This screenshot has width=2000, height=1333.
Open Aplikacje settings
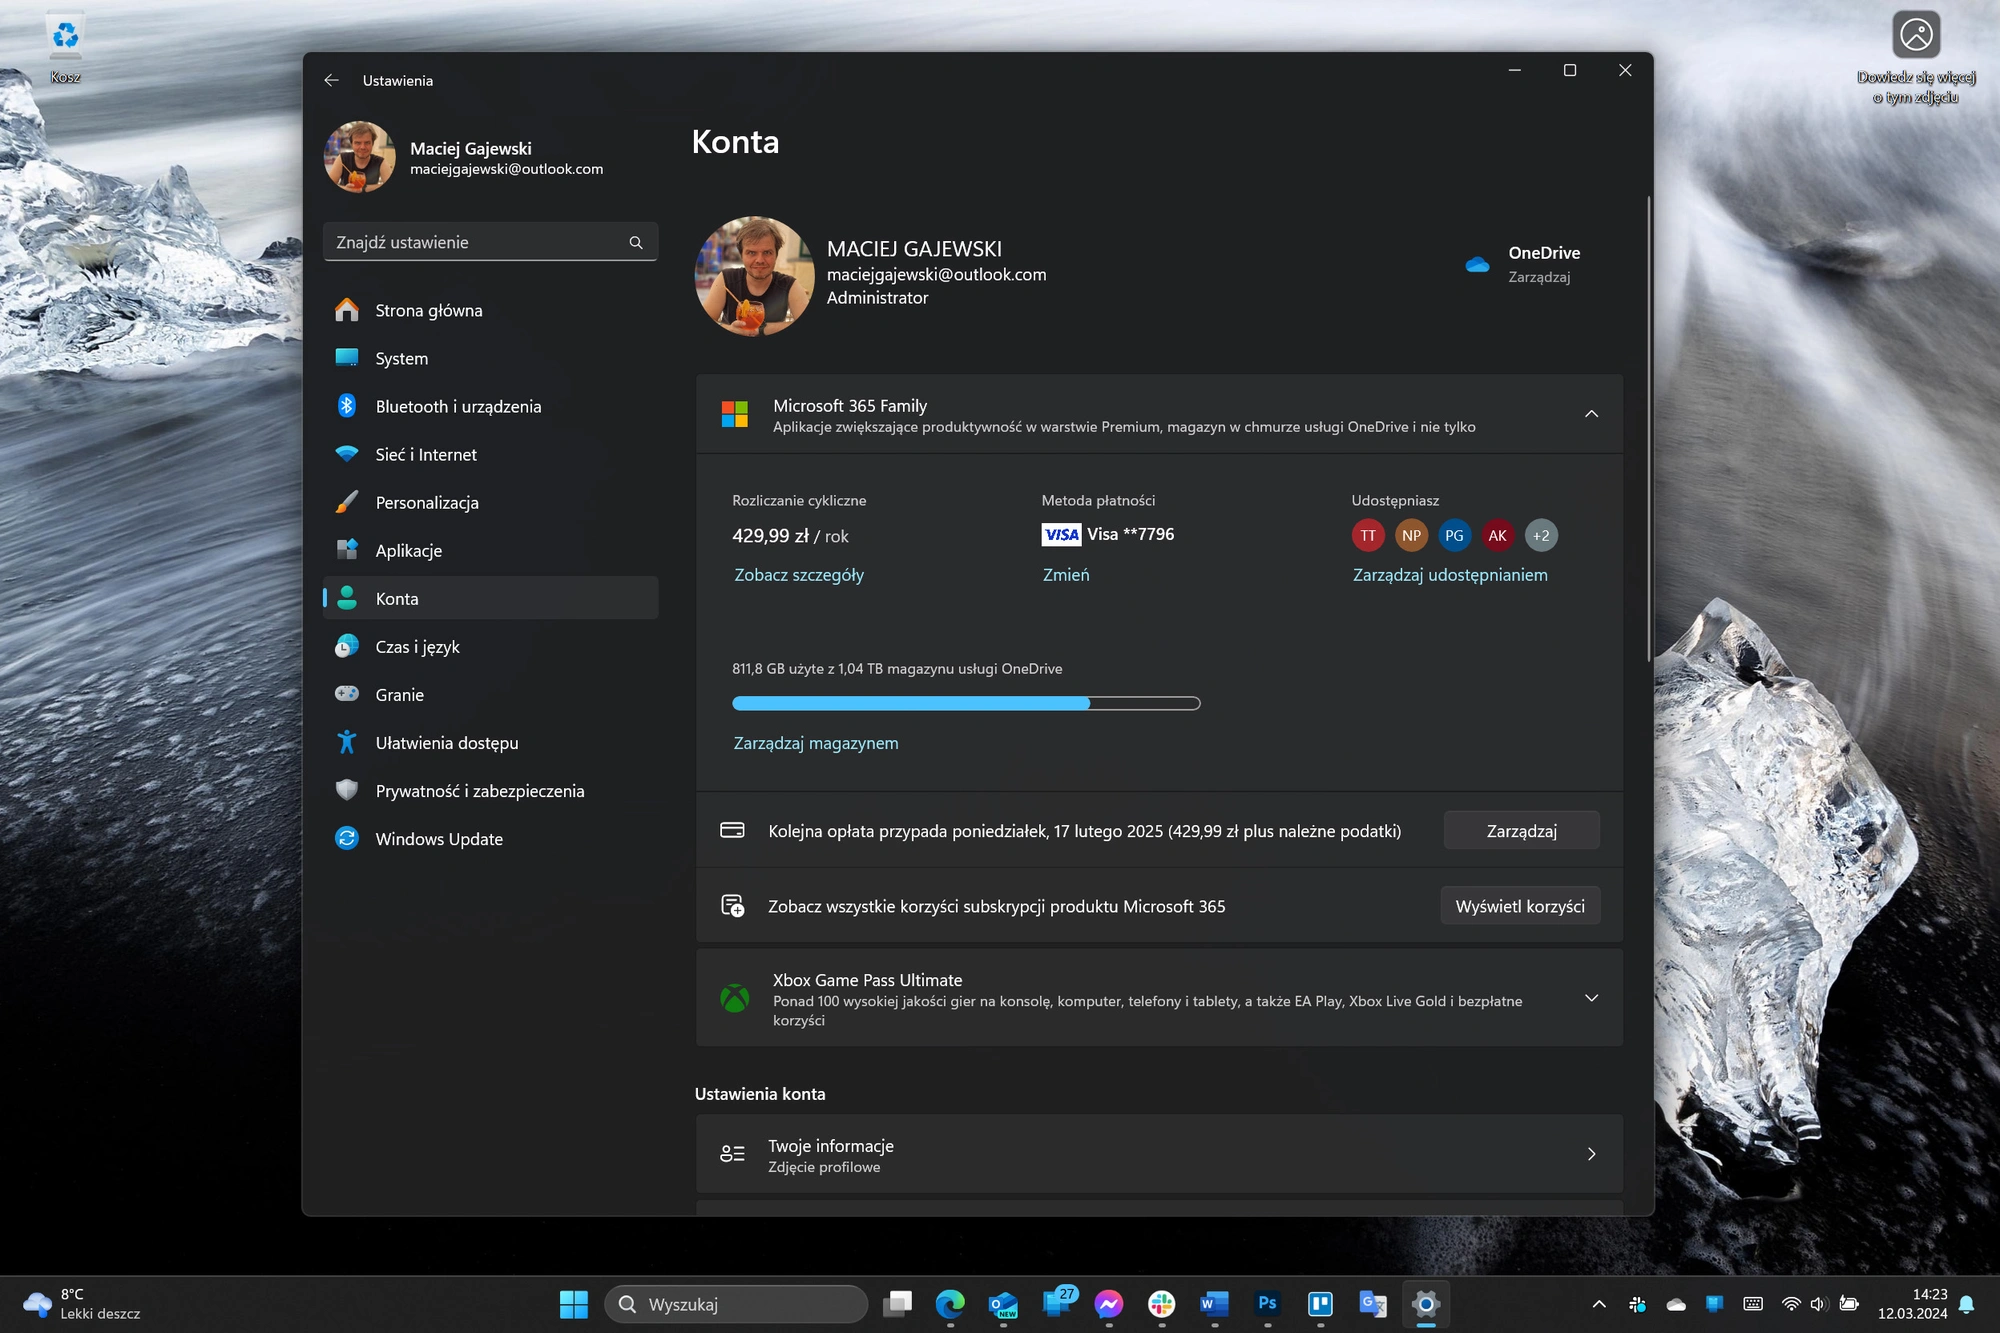tap(490, 551)
